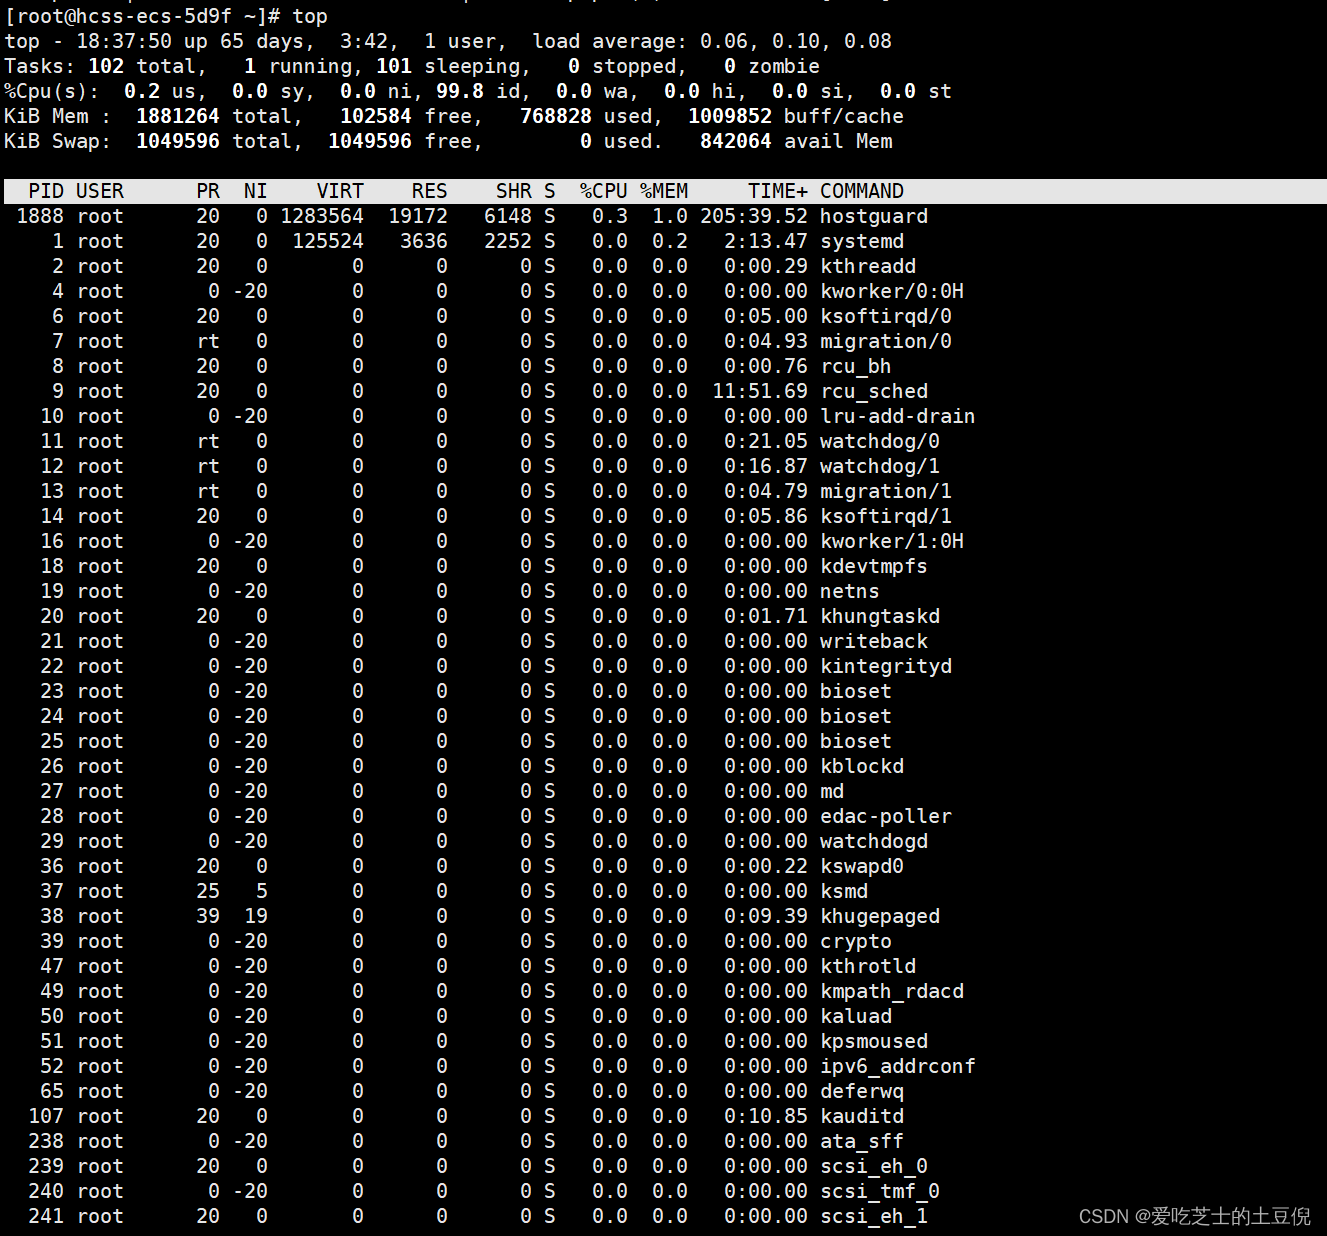Select the kblockd command
1327x1236 pixels.
pyautogui.click(x=862, y=766)
